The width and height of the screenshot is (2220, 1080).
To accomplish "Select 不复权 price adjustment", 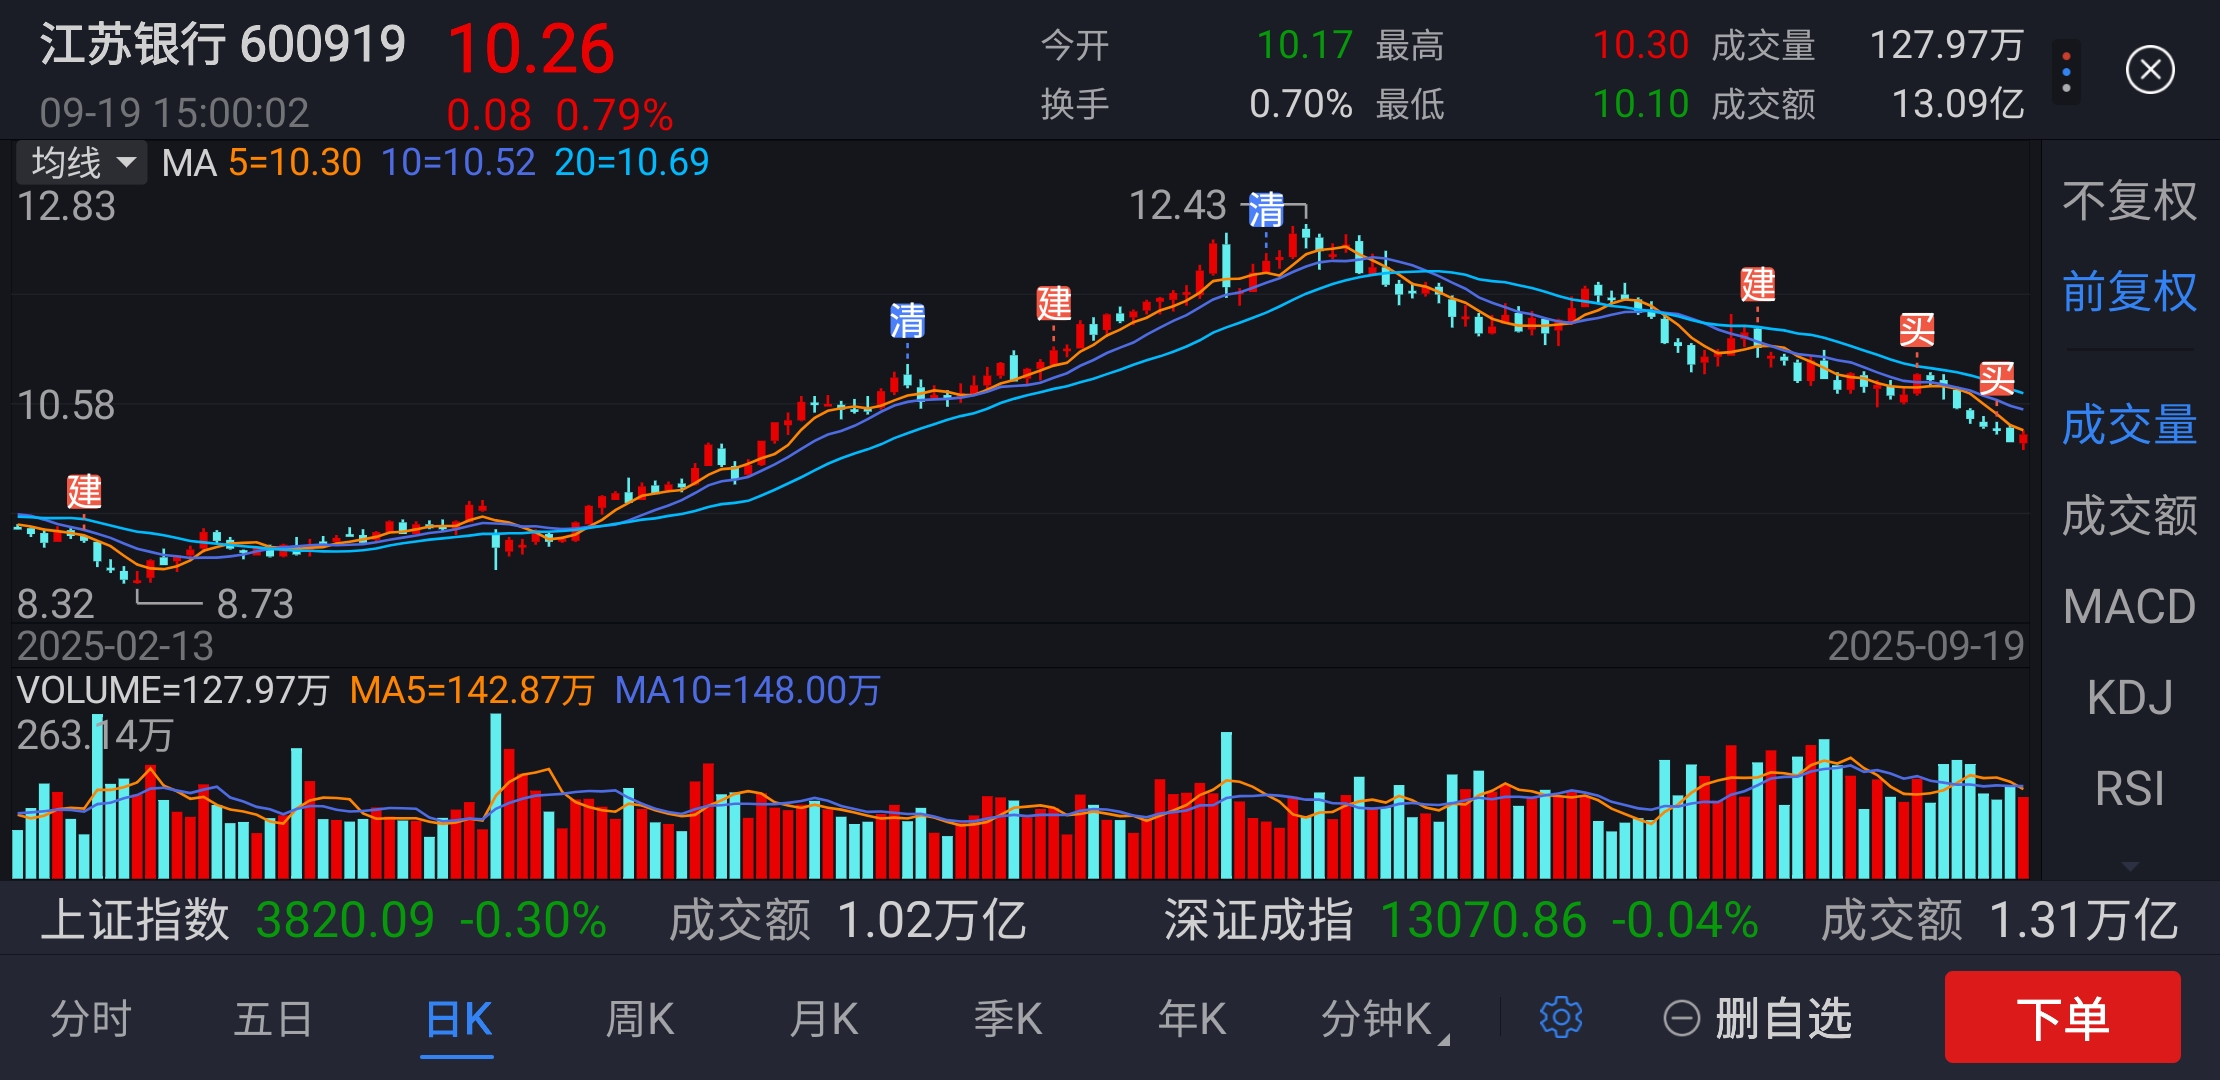I will (2129, 201).
